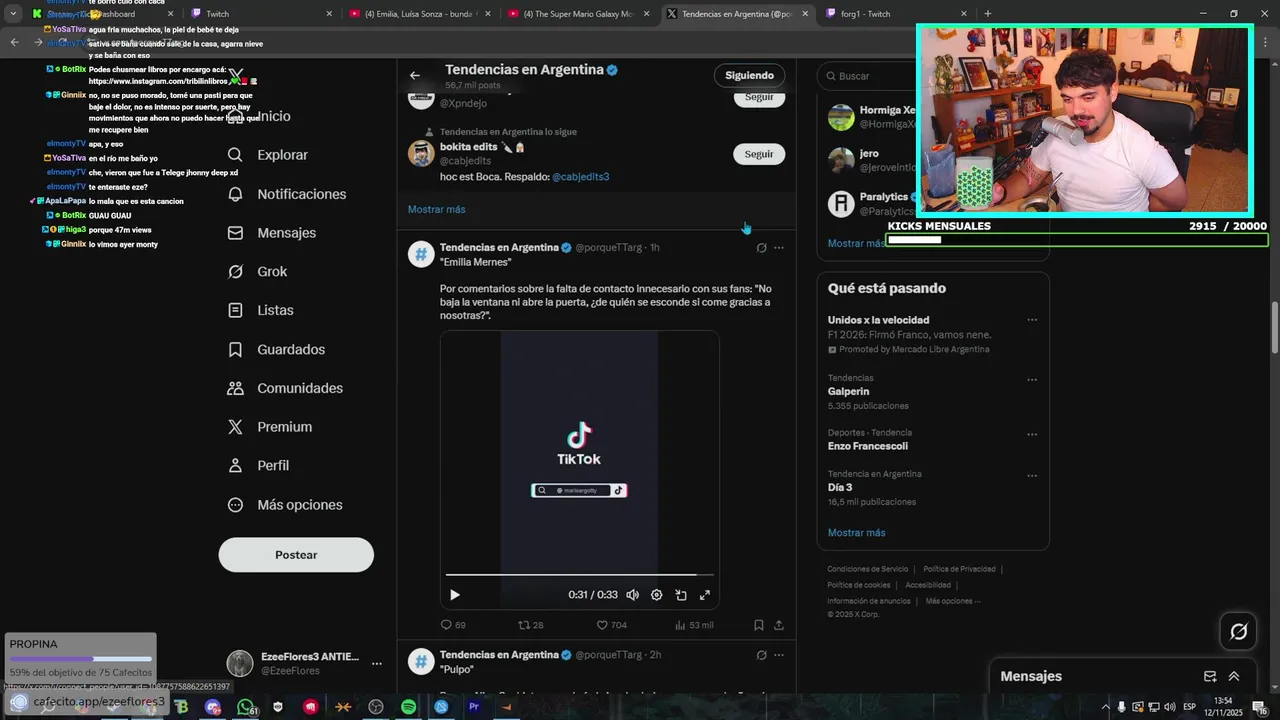Open Perfil in the sidebar
Image resolution: width=1280 pixels, height=720 pixels.
point(258,465)
